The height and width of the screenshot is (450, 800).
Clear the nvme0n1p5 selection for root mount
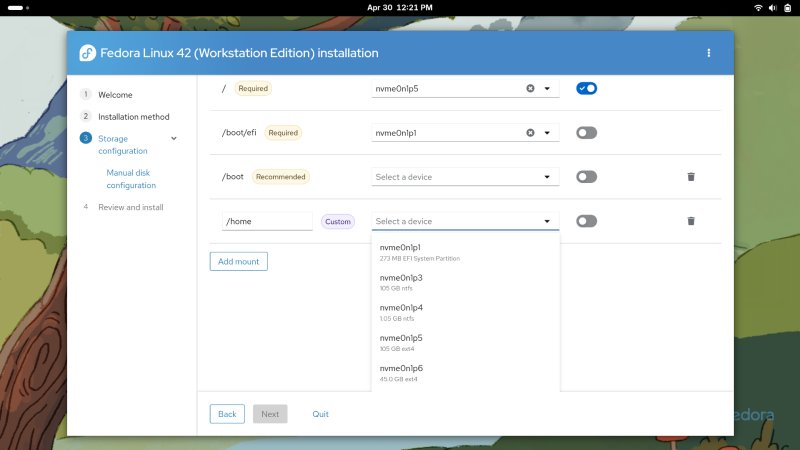(530, 88)
